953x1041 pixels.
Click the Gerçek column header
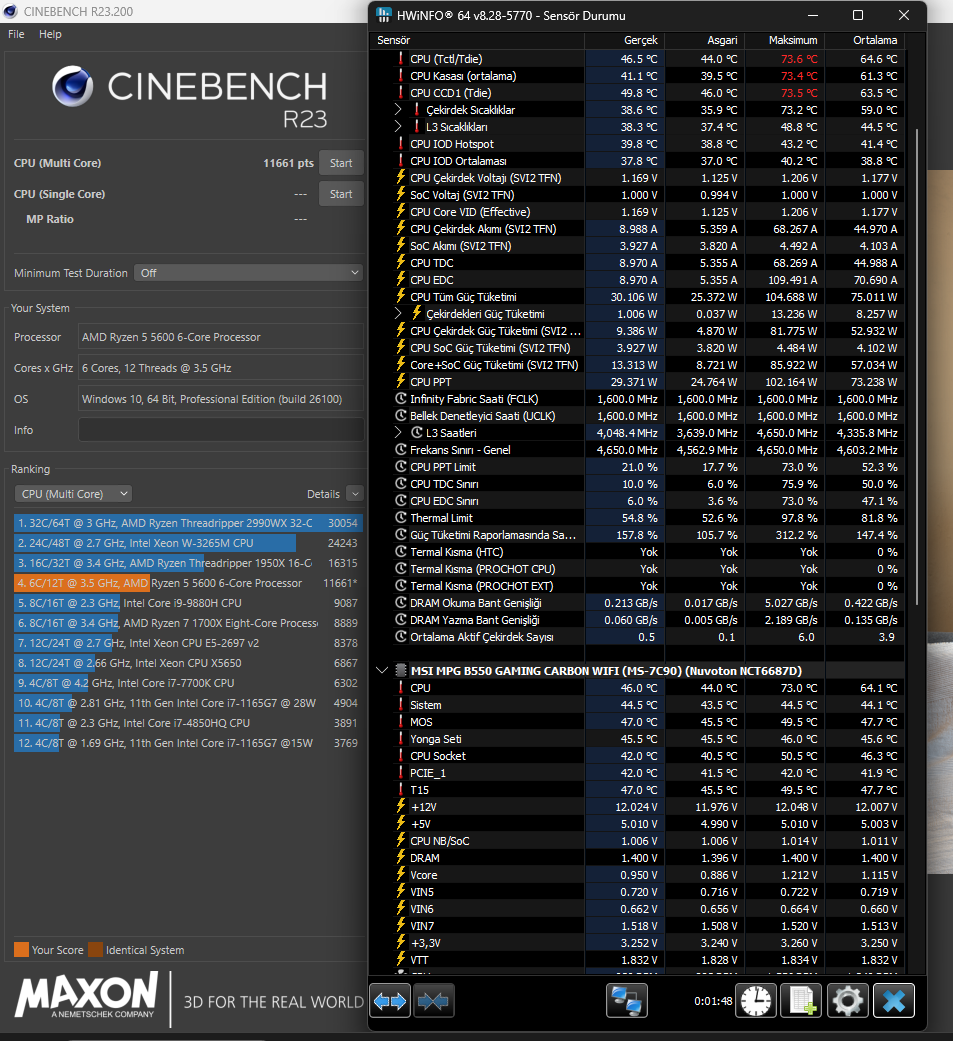click(624, 40)
